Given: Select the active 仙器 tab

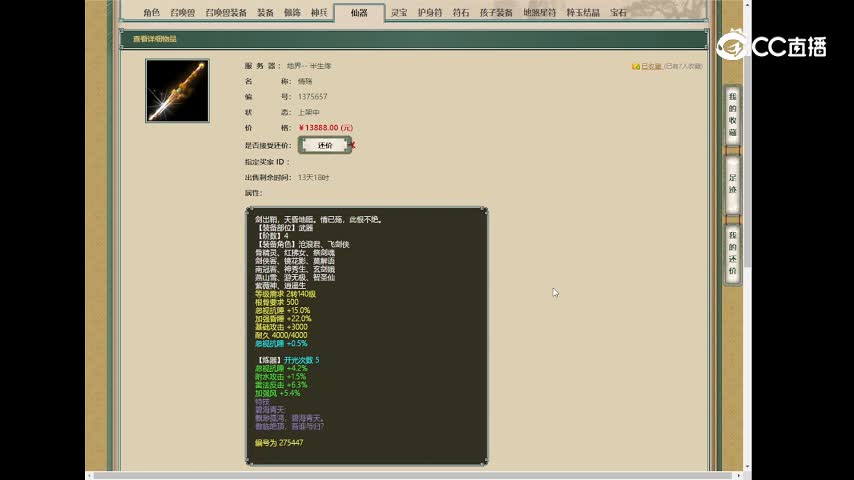Looking at the screenshot, I should click(x=359, y=13).
